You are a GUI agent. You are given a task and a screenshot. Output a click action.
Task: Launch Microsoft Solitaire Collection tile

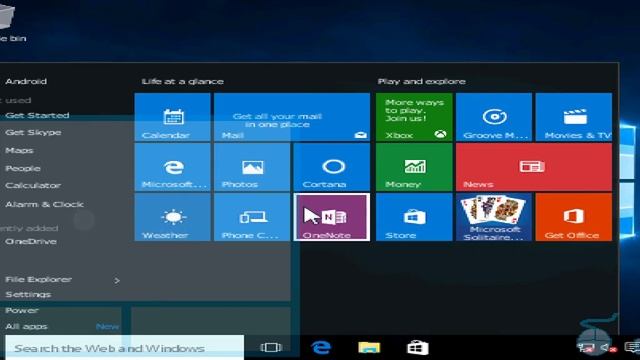(x=494, y=217)
